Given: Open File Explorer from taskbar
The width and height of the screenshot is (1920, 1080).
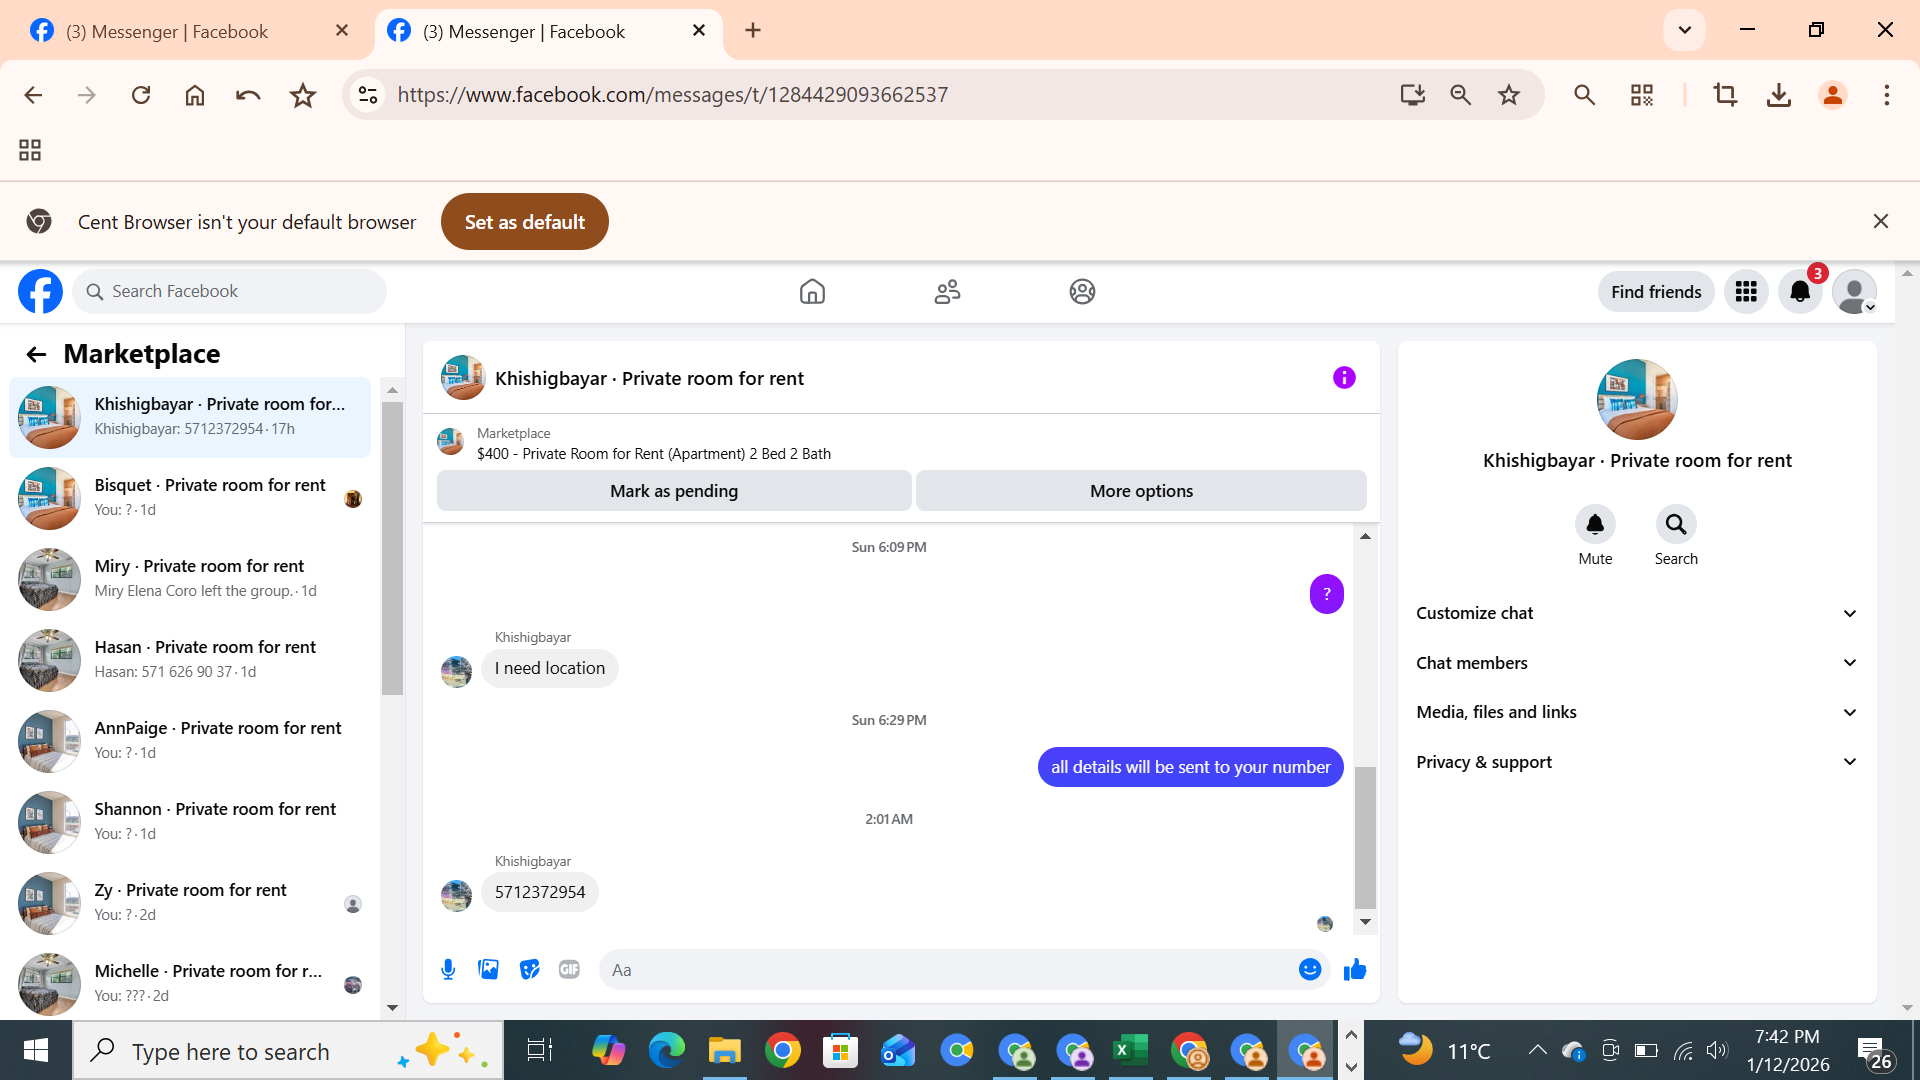Looking at the screenshot, I should point(724,1051).
